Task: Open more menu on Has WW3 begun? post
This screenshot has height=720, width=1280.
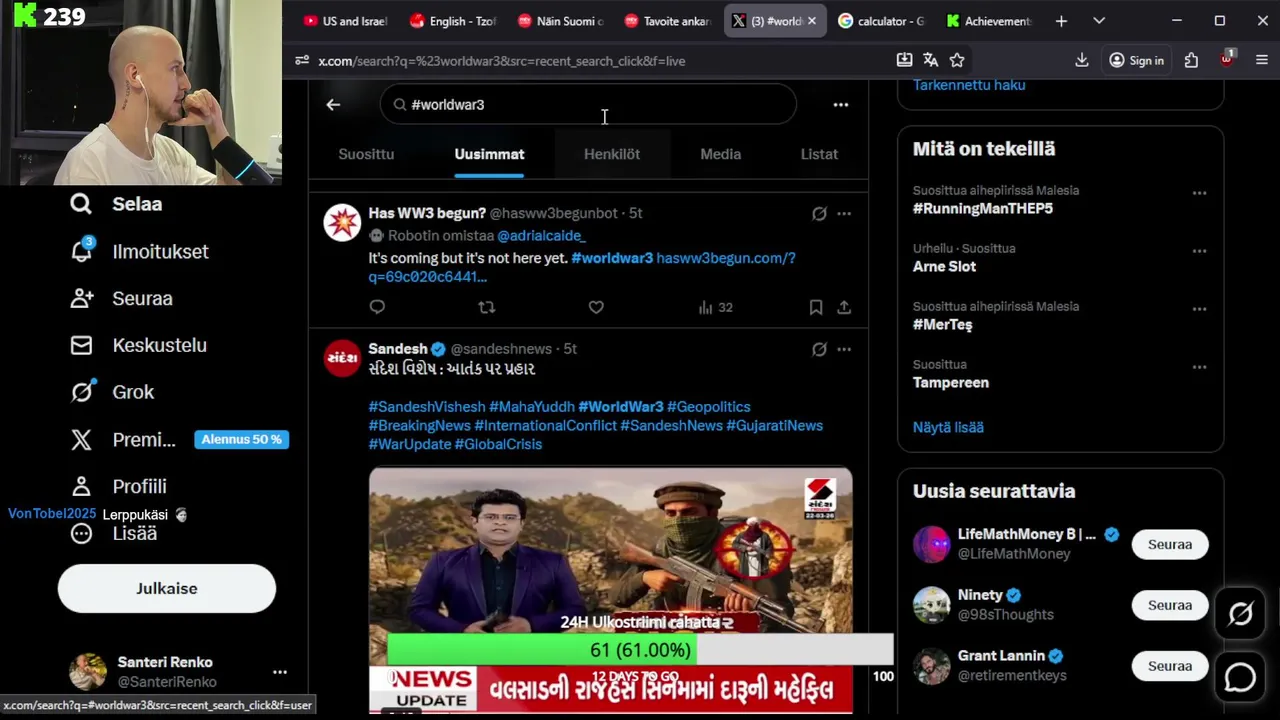Action: click(844, 213)
